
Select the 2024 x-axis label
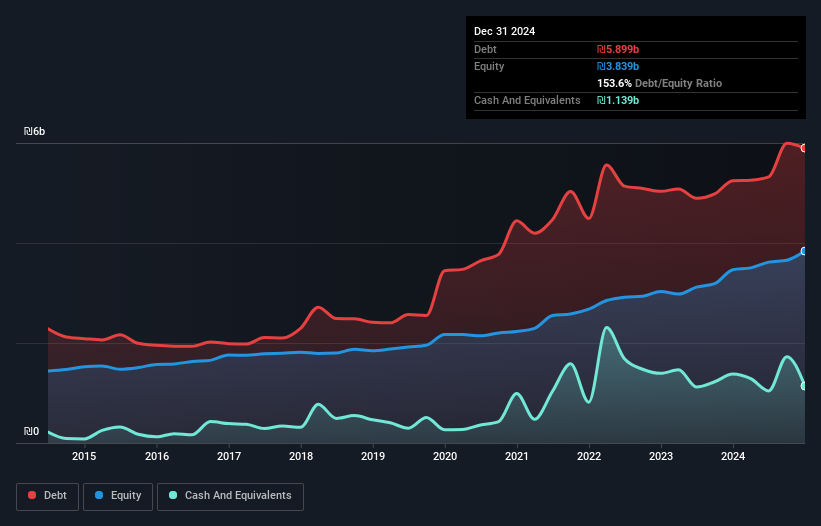click(733, 456)
